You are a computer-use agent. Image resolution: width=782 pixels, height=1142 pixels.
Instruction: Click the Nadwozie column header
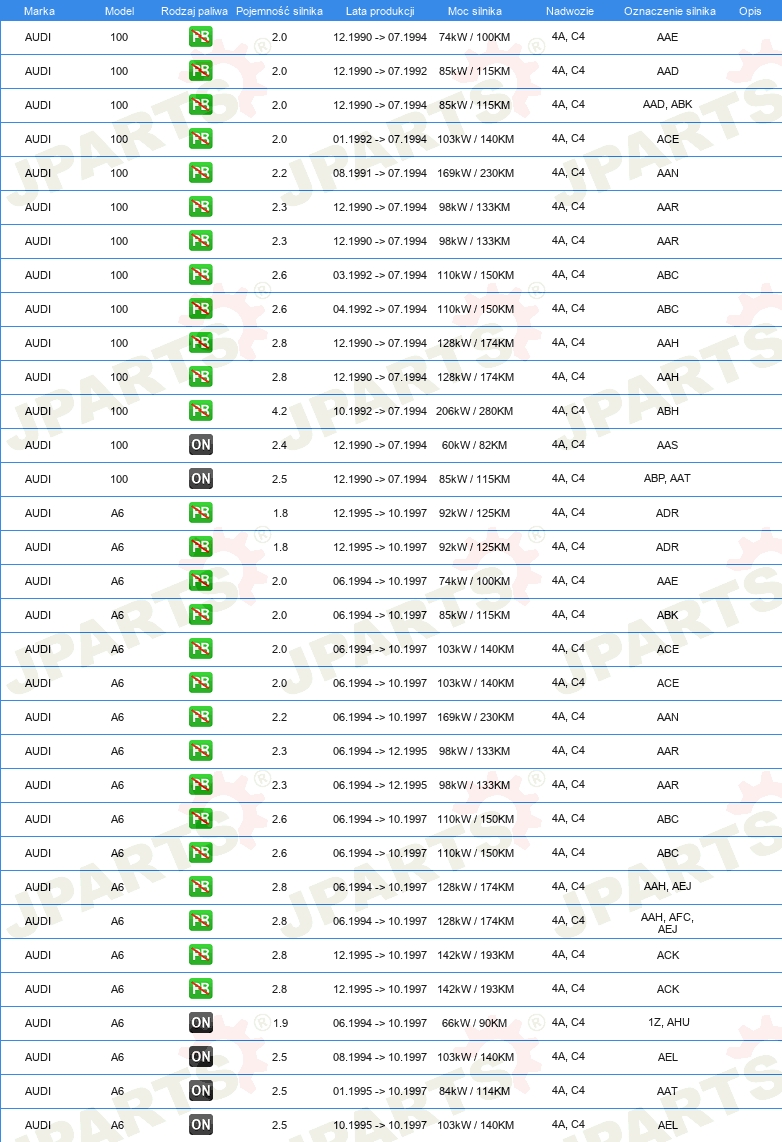point(569,11)
